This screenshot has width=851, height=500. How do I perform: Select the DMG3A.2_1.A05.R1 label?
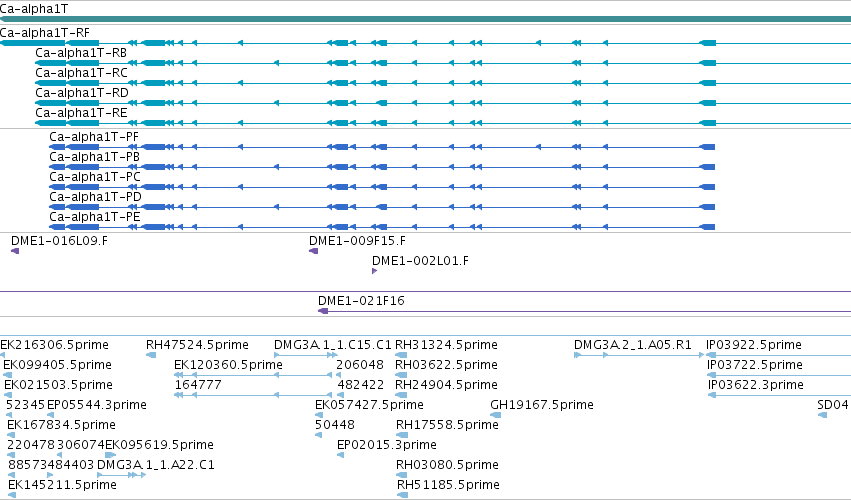[633, 345]
